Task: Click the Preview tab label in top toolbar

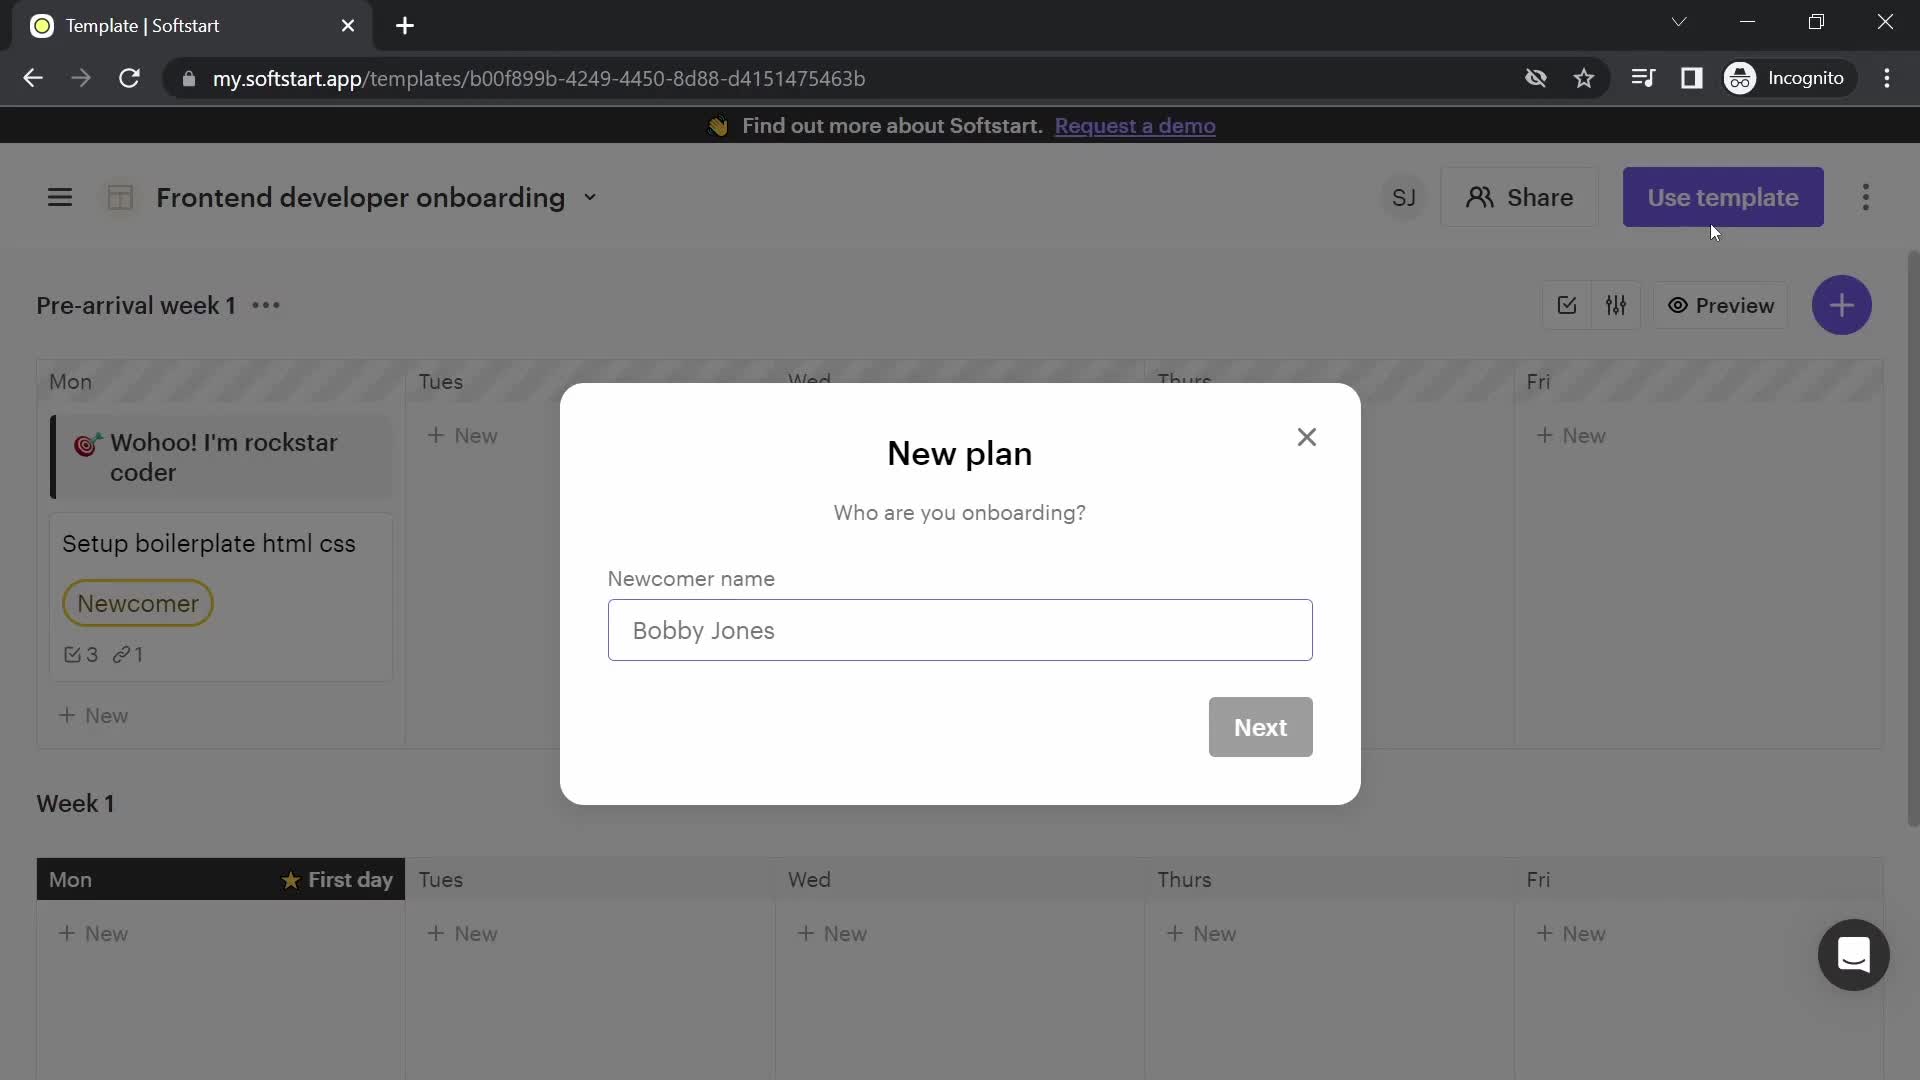Action: coord(1735,305)
